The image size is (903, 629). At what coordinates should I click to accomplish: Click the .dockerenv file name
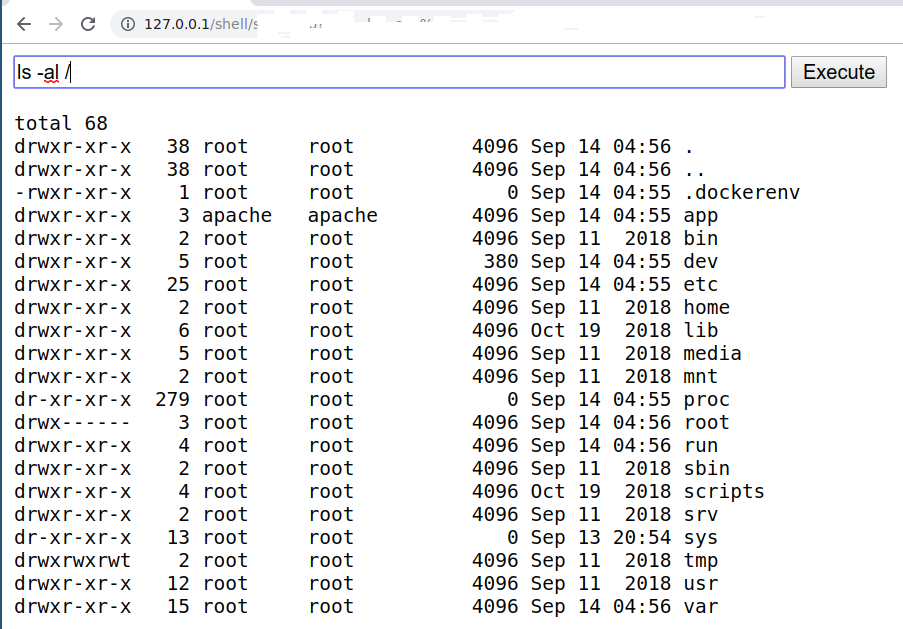tap(741, 193)
